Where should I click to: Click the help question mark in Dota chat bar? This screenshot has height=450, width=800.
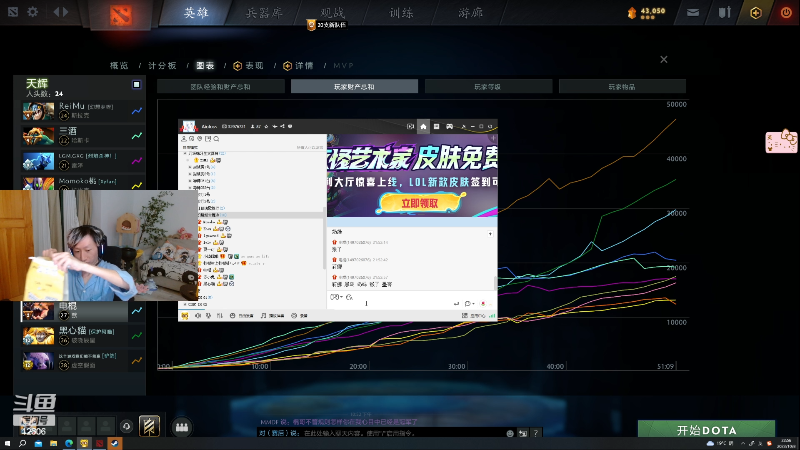535,433
